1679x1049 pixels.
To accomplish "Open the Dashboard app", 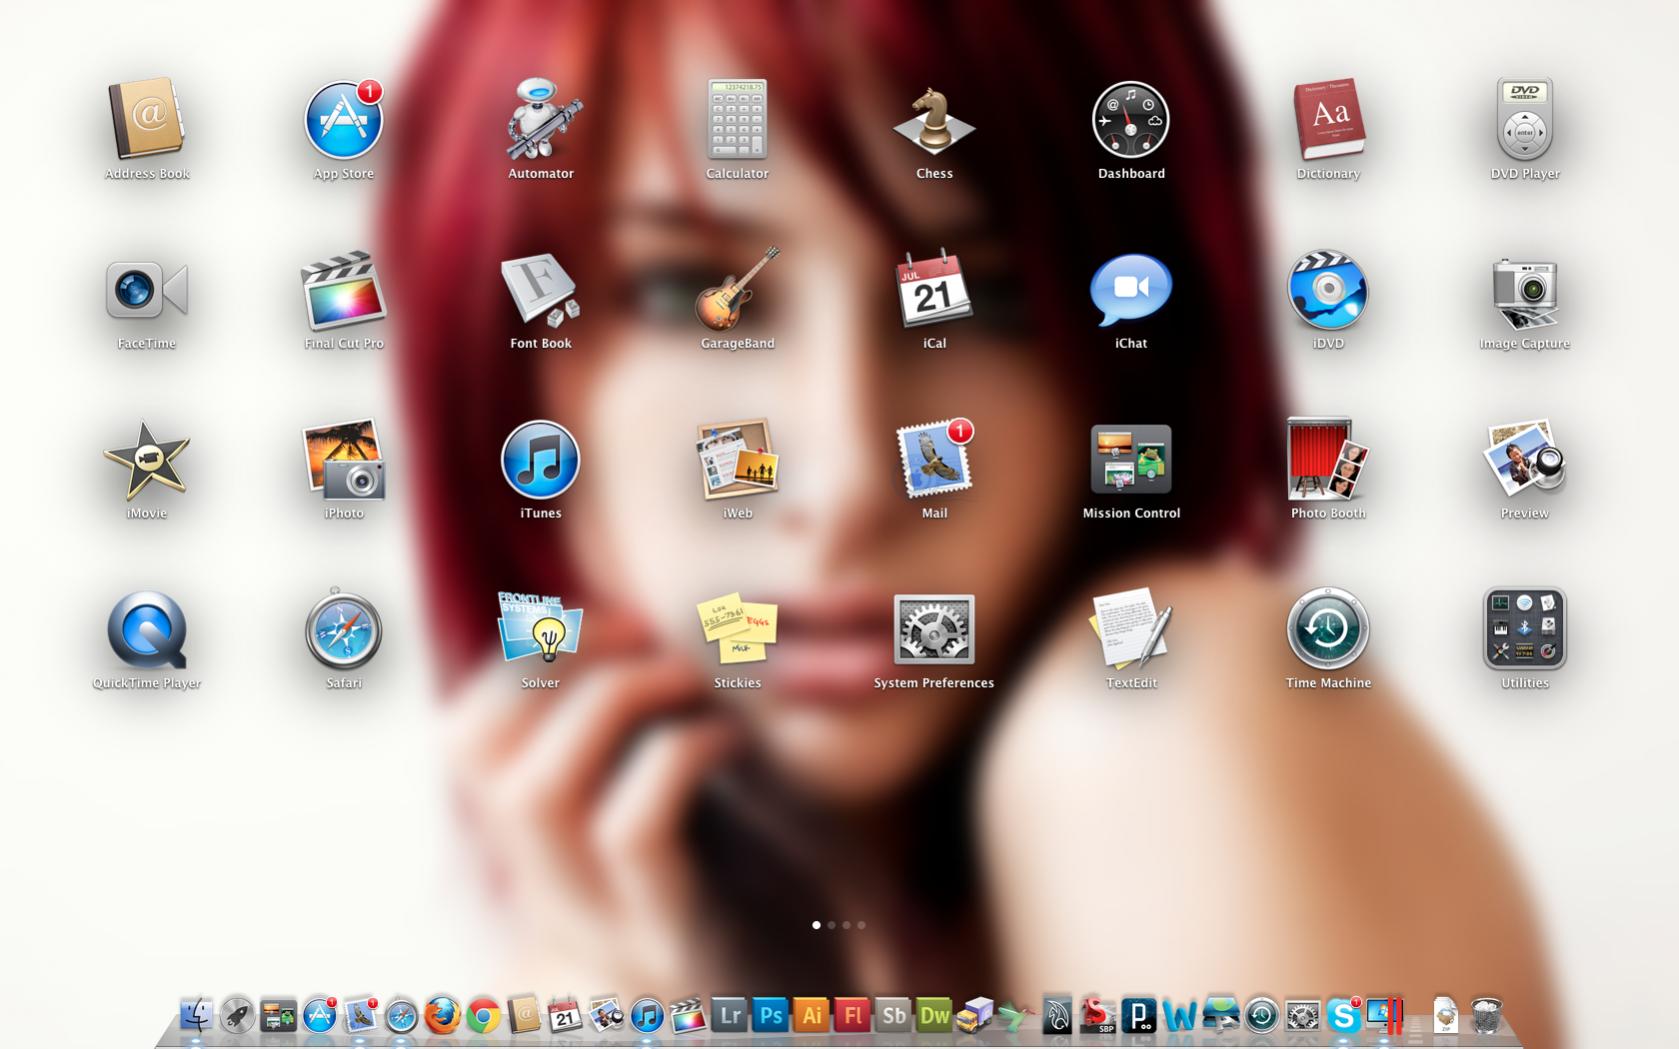I will 1131,120.
